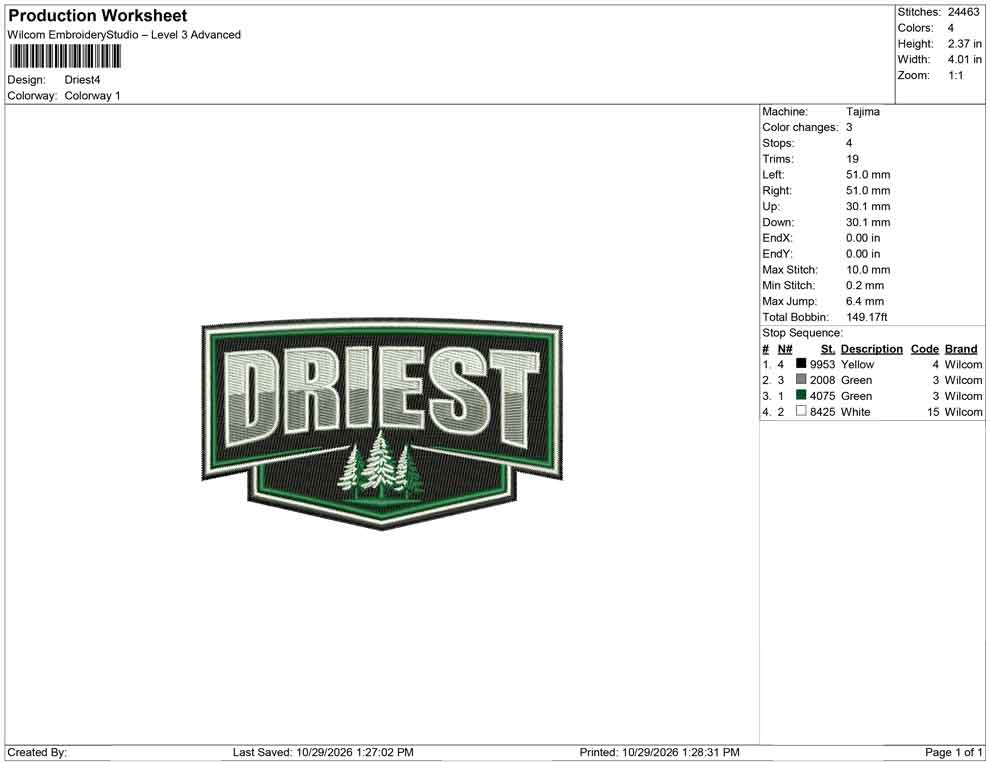Click the EndX value 0.00 in
The height and width of the screenshot is (762, 990).
(x=863, y=238)
